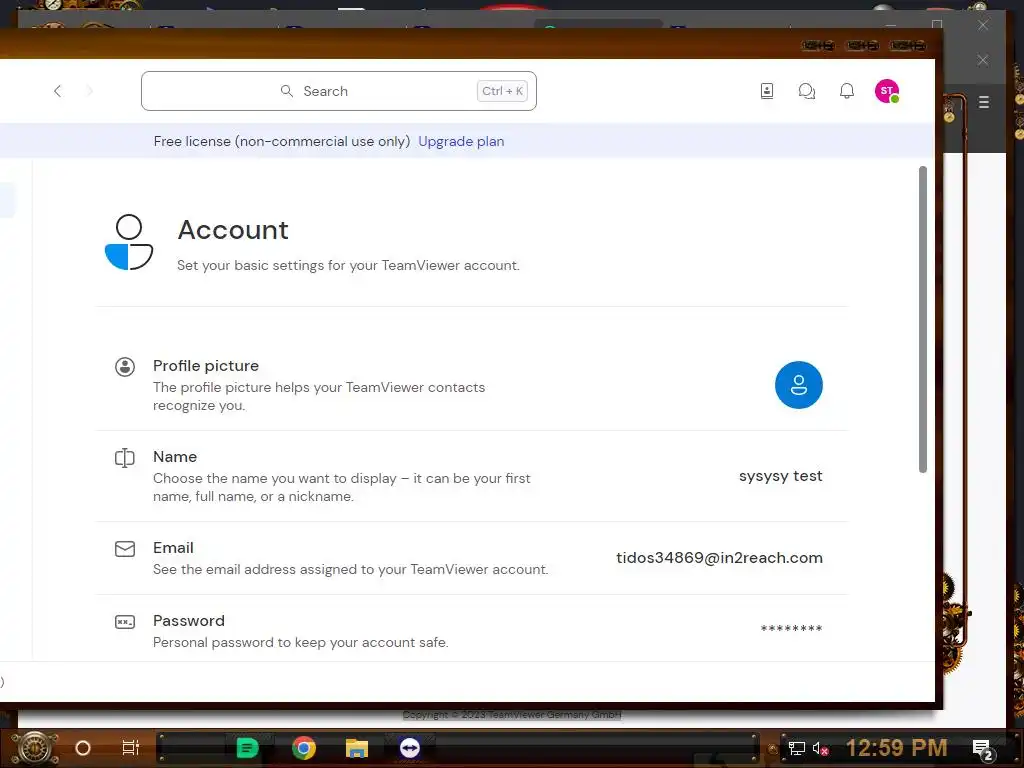Click the Free license notice text
This screenshot has height=768, width=1024.
(x=281, y=141)
